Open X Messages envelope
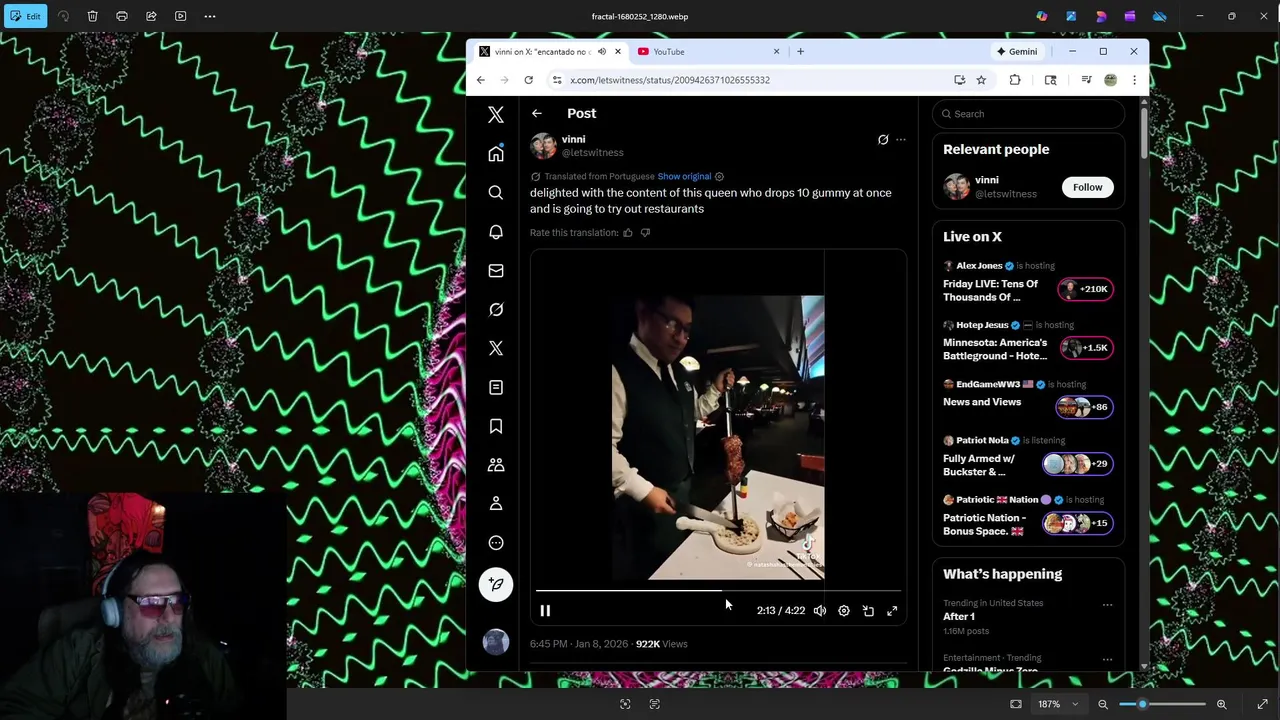Image resolution: width=1280 pixels, height=720 pixels. point(496,271)
